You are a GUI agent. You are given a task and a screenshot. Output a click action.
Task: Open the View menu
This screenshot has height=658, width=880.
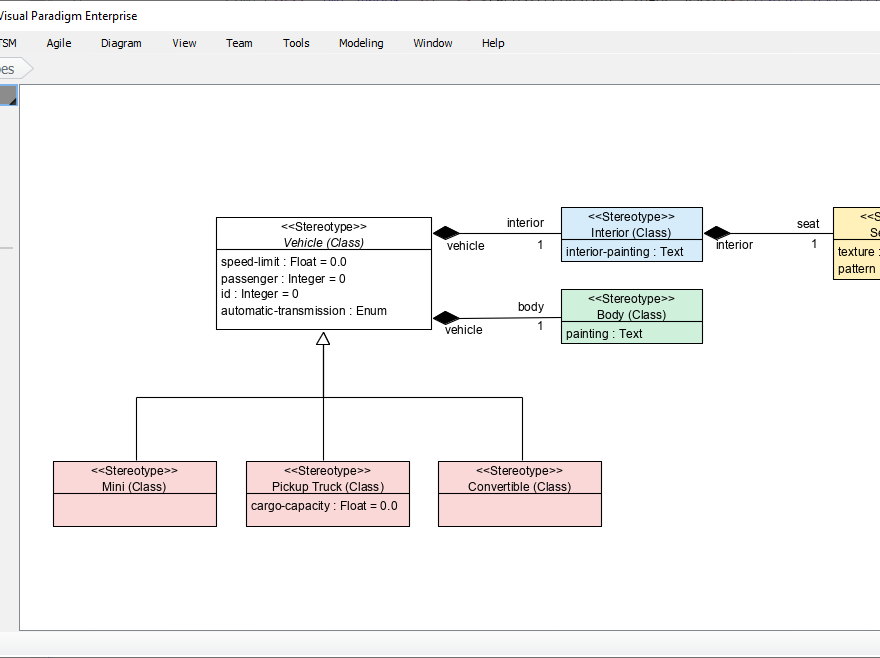click(x=184, y=43)
